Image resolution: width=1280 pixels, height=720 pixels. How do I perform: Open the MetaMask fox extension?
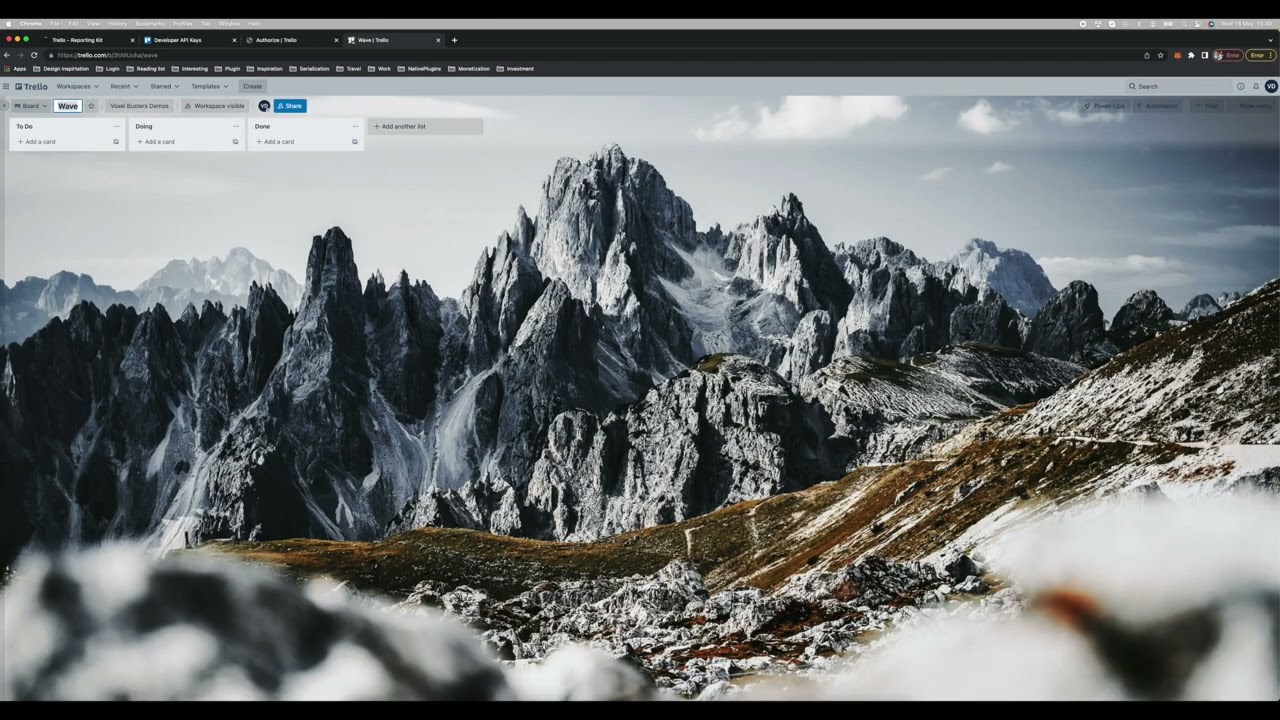(x=1177, y=55)
